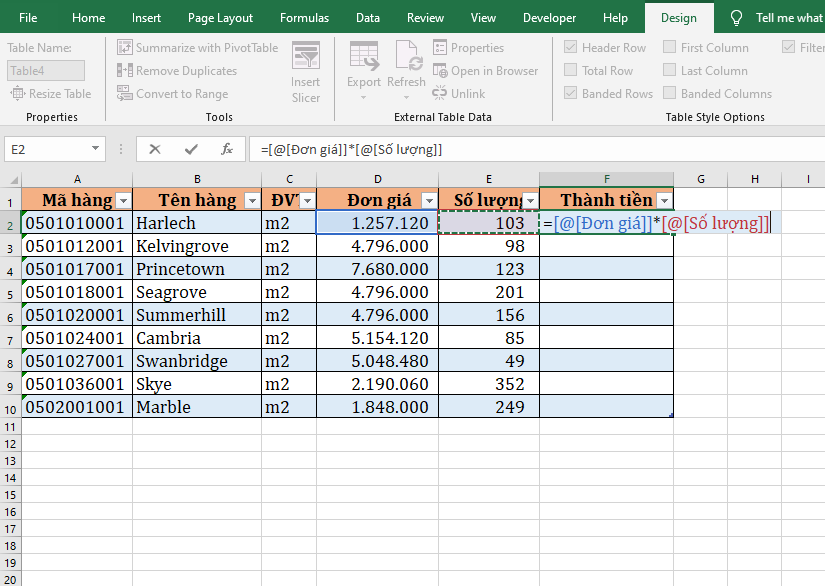Open the Đơn giá column filter dropdown

click(x=428, y=200)
